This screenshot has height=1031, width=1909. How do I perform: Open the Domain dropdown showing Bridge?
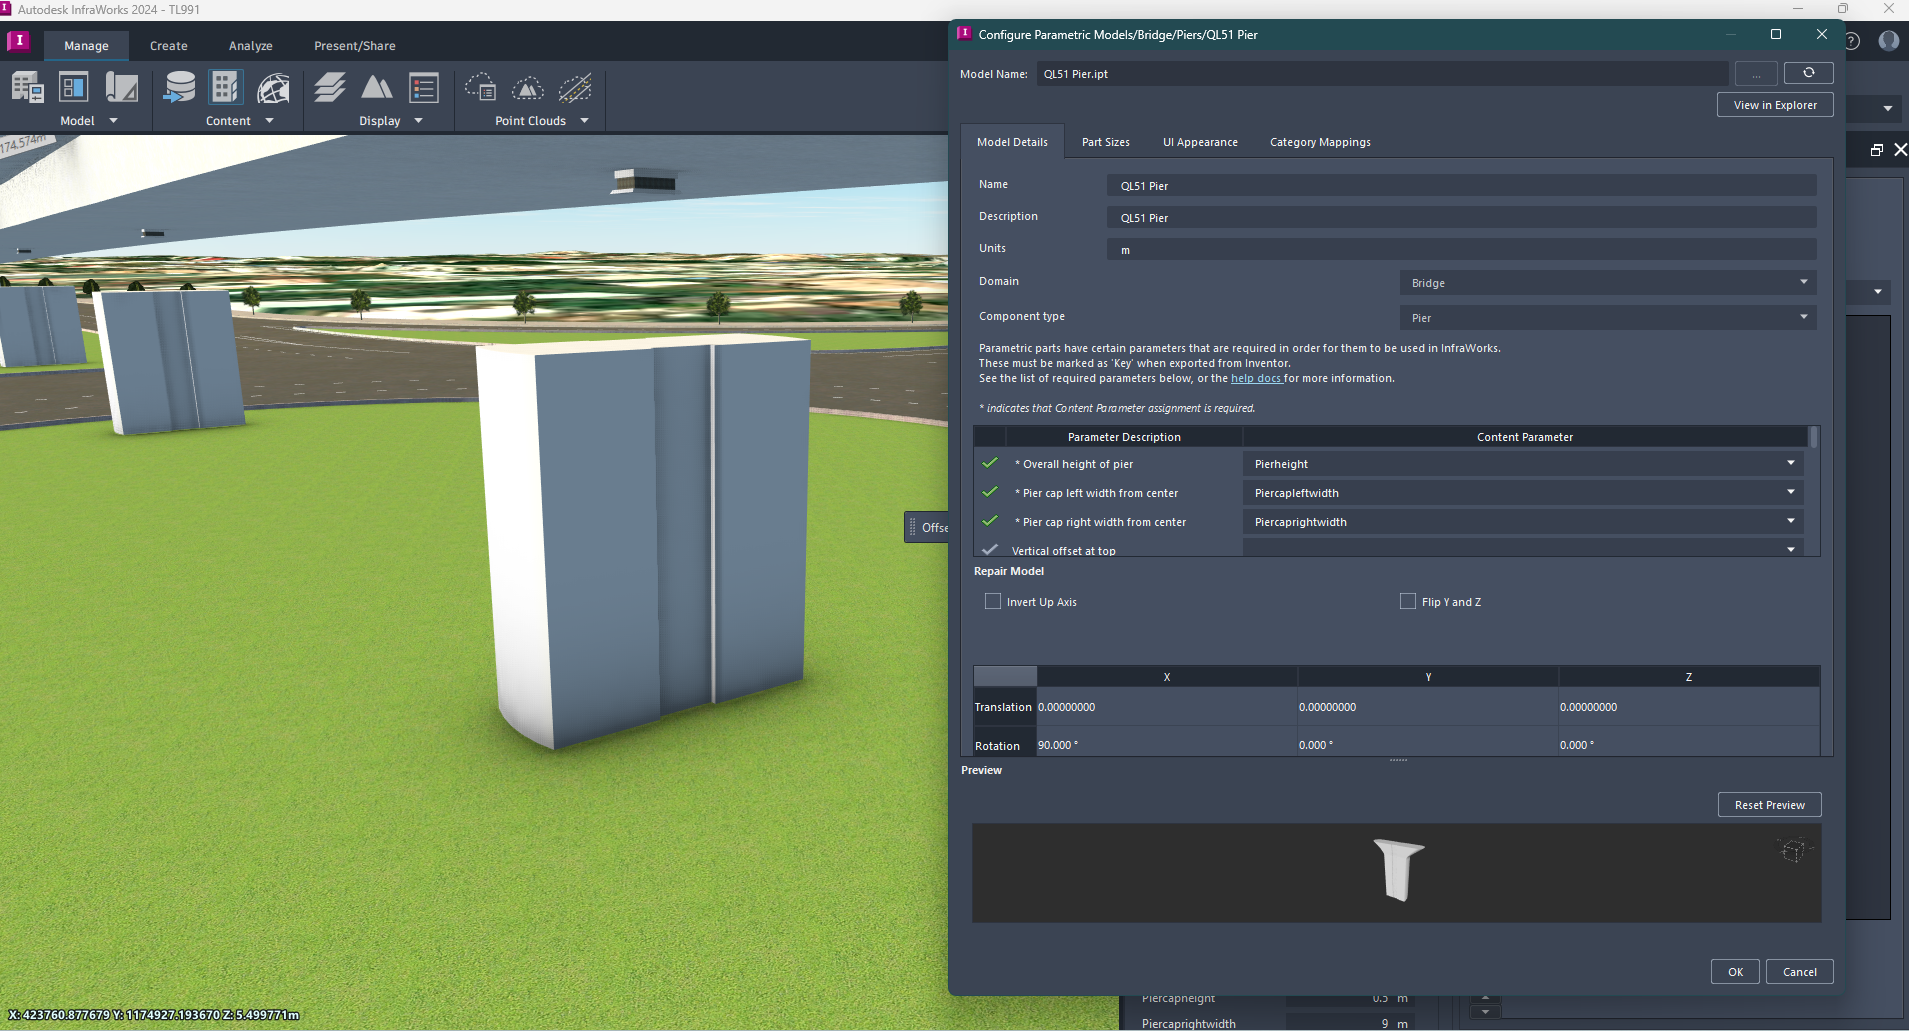(1608, 283)
